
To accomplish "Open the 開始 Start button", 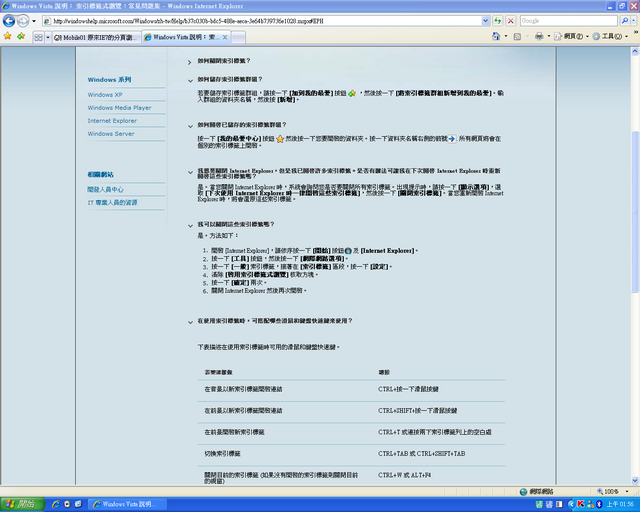I will (x=22, y=504).
